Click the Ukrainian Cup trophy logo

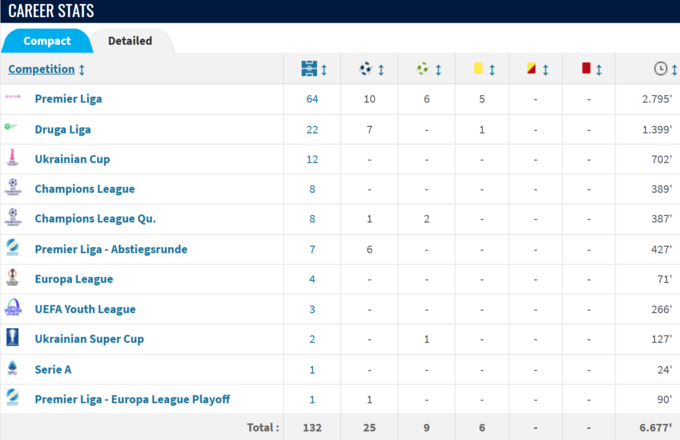point(12,159)
